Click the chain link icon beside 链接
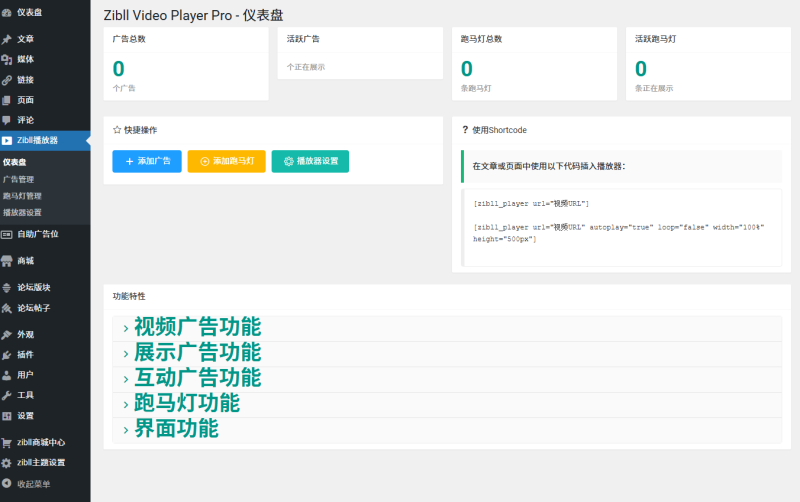 (x=7, y=80)
